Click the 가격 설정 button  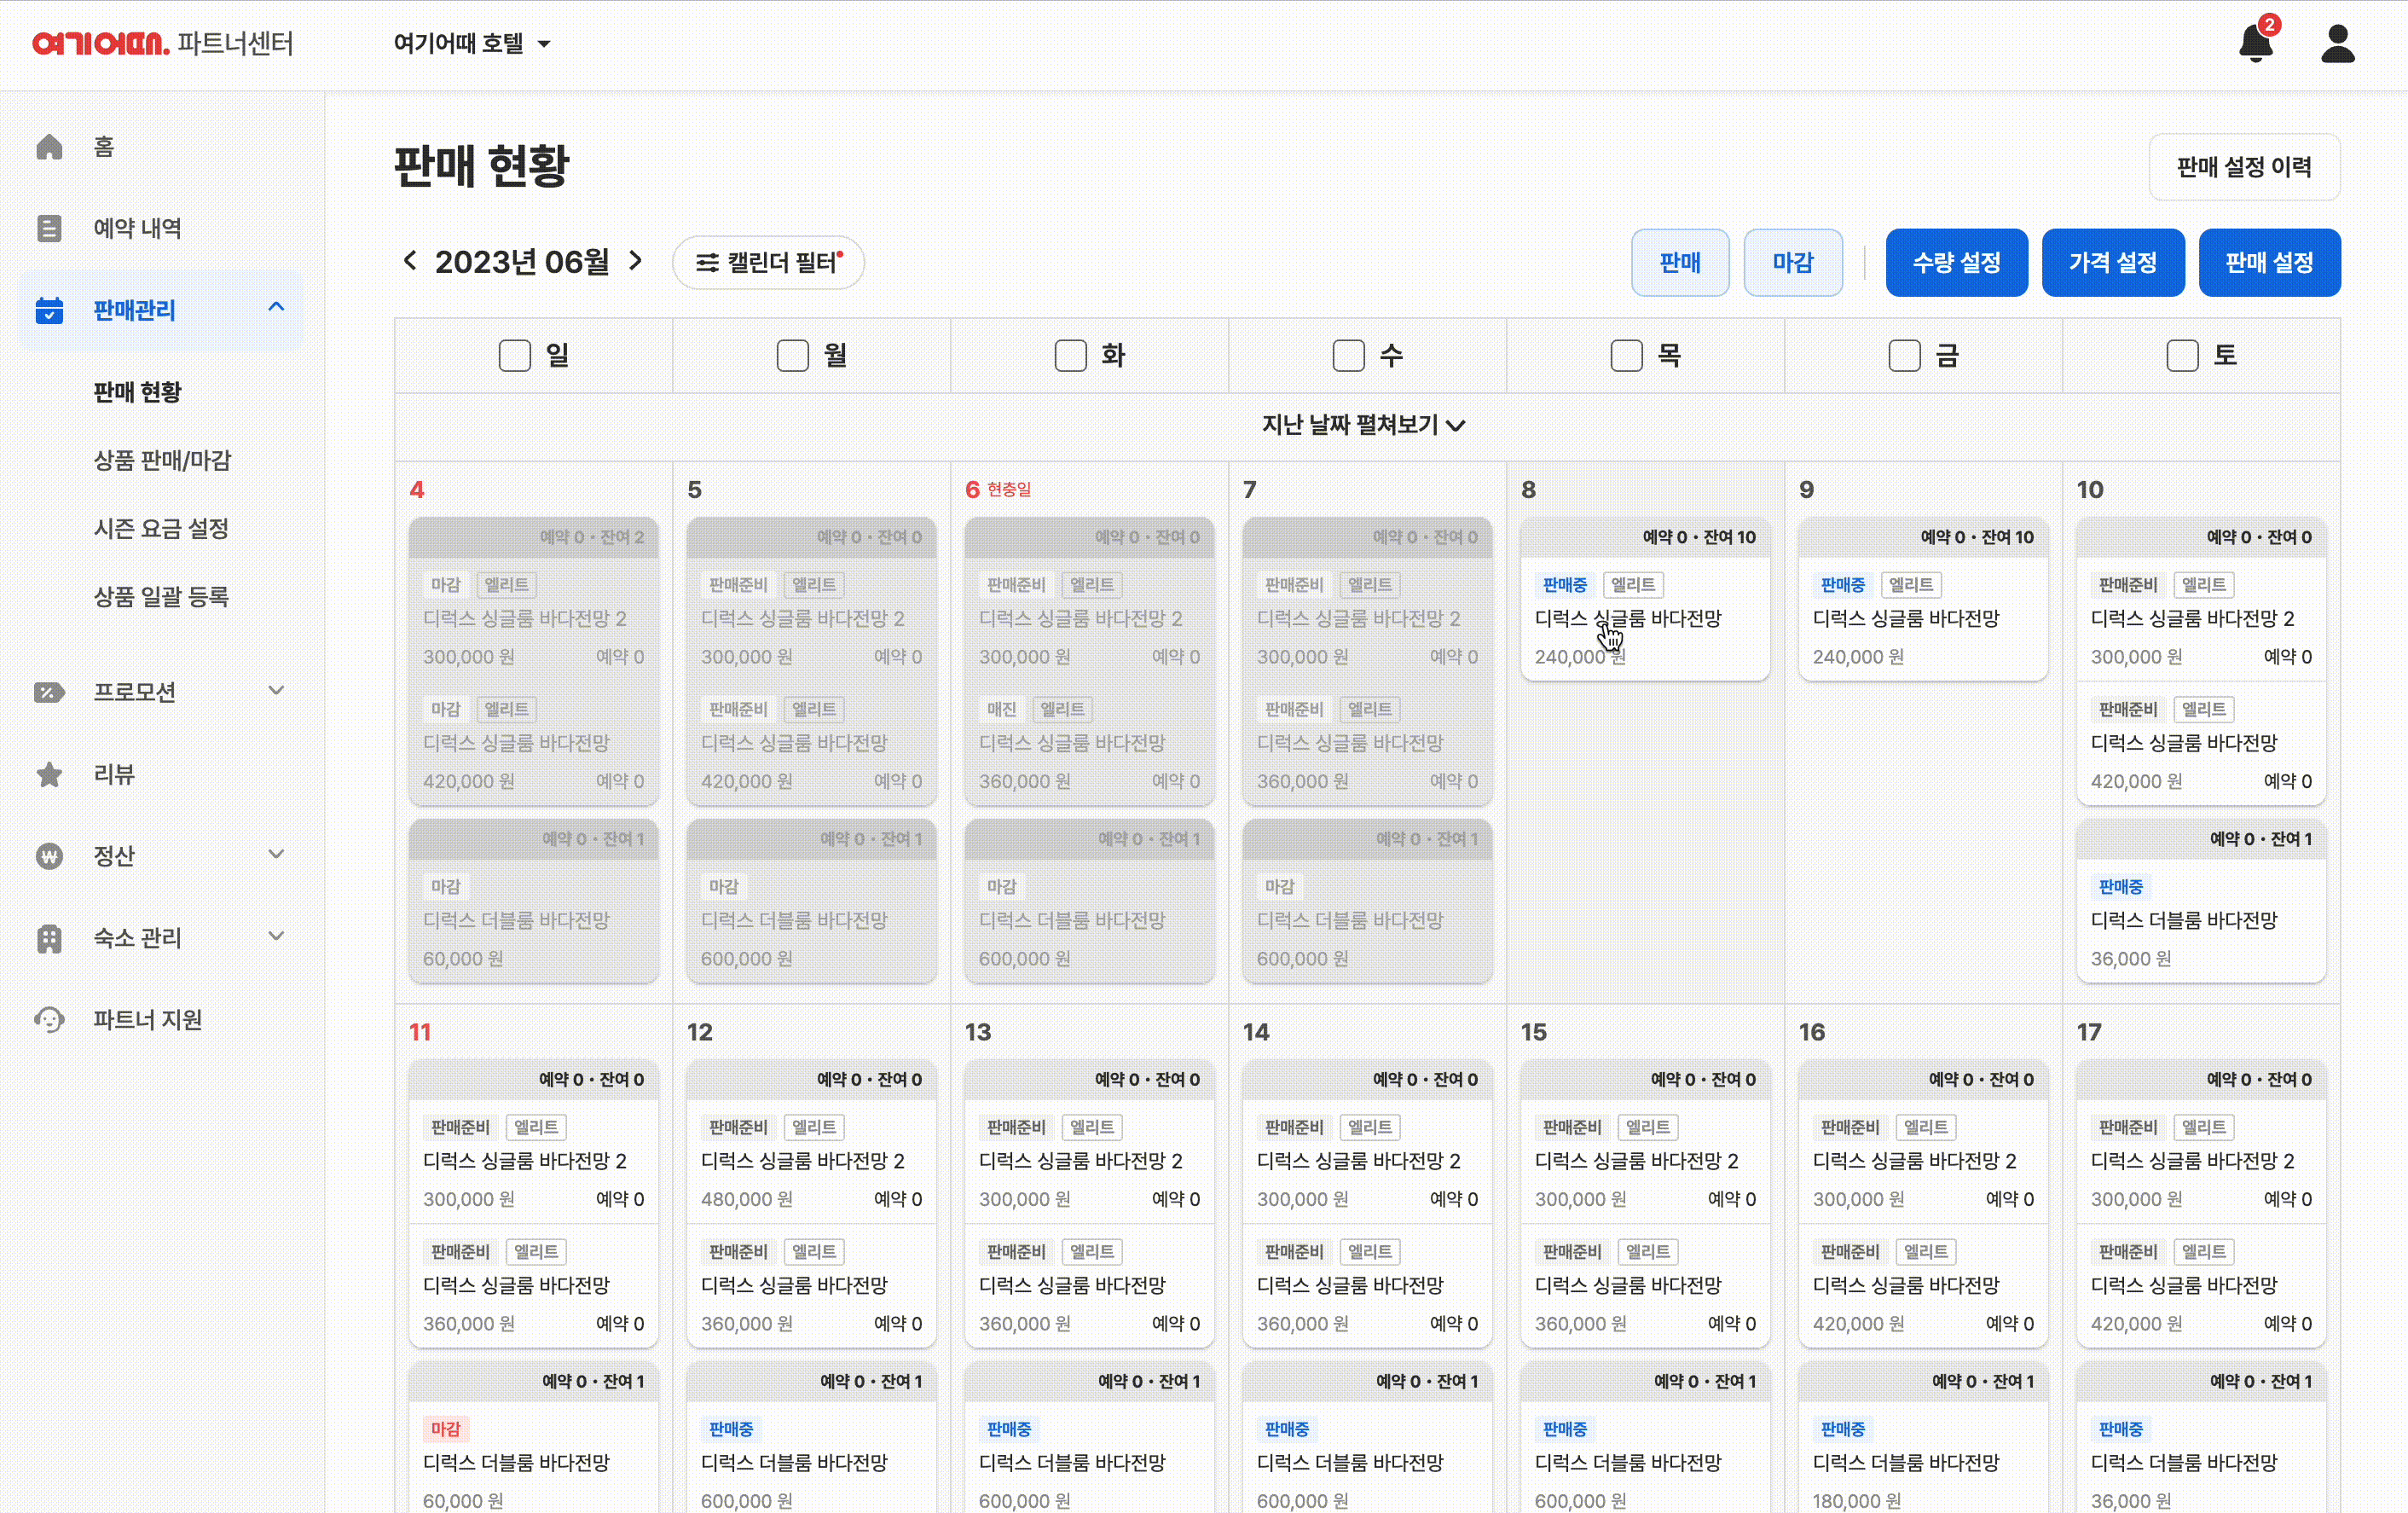click(x=2112, y=262)
